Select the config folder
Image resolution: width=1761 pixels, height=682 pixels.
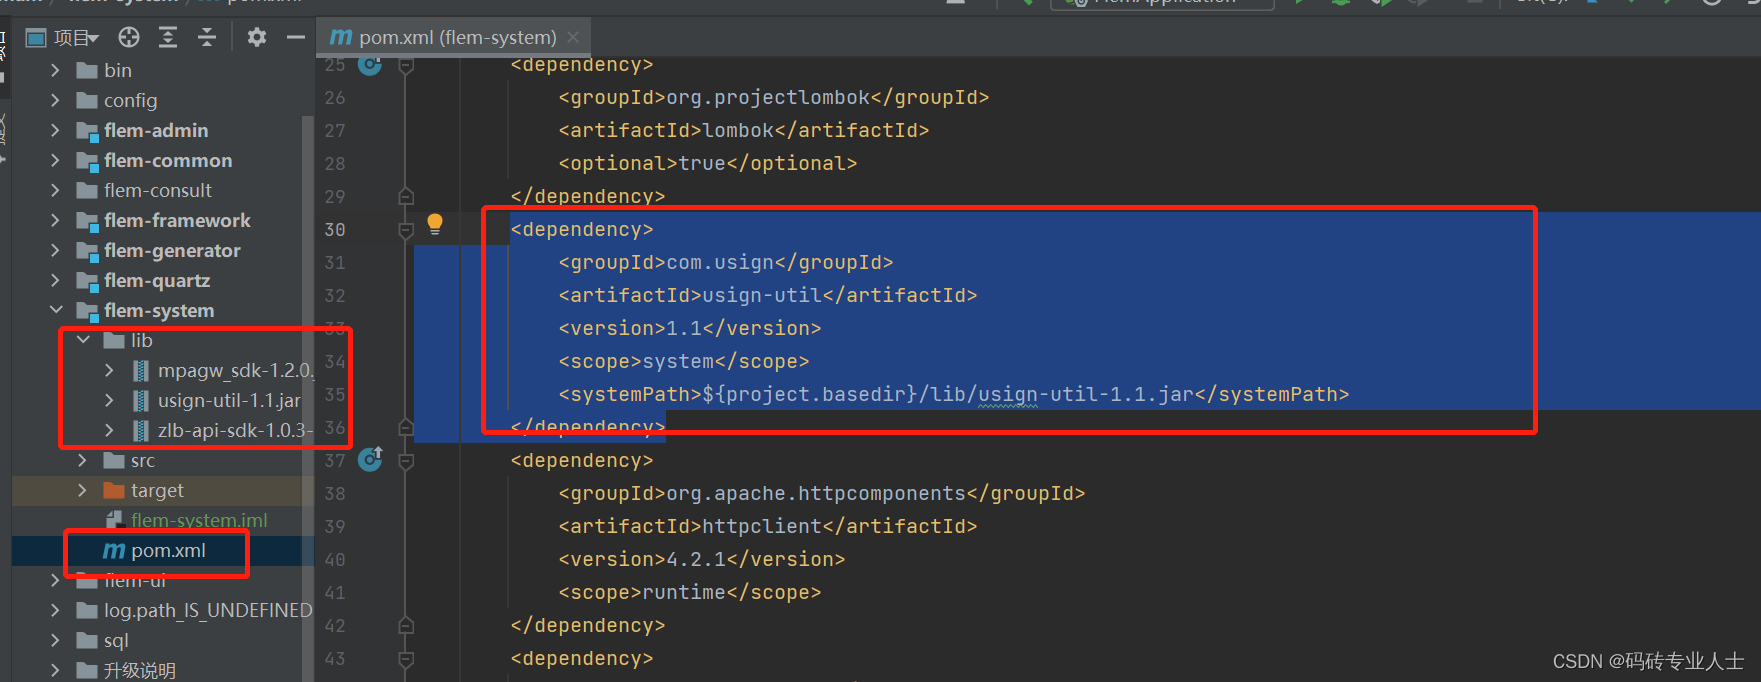tap(130, 101)
